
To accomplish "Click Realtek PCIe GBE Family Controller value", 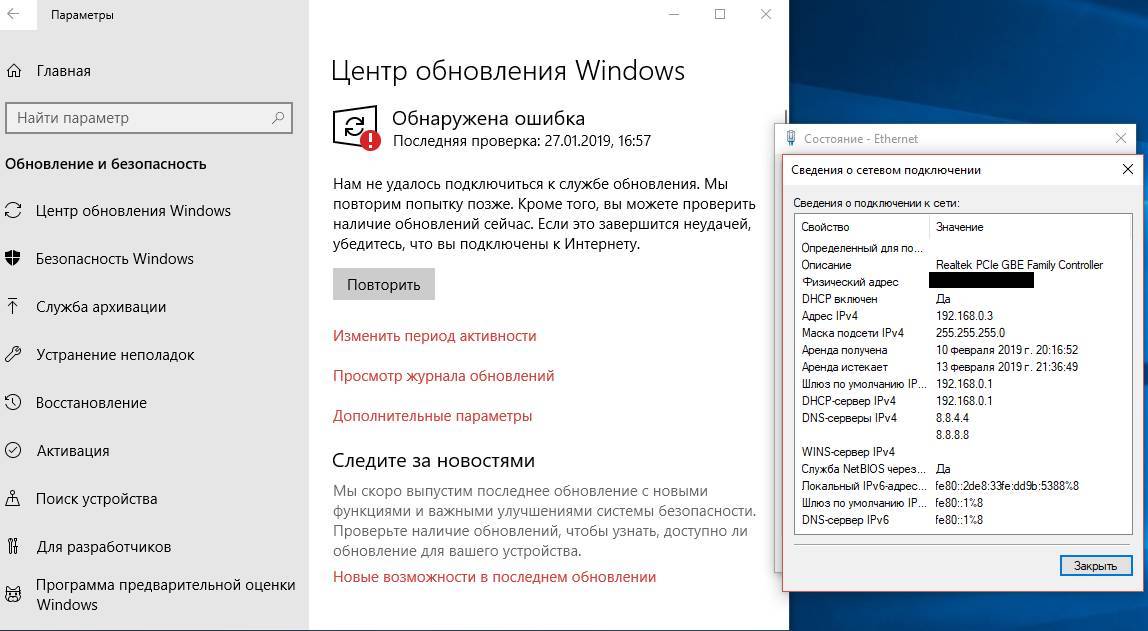I will [x=1019, y=265].
